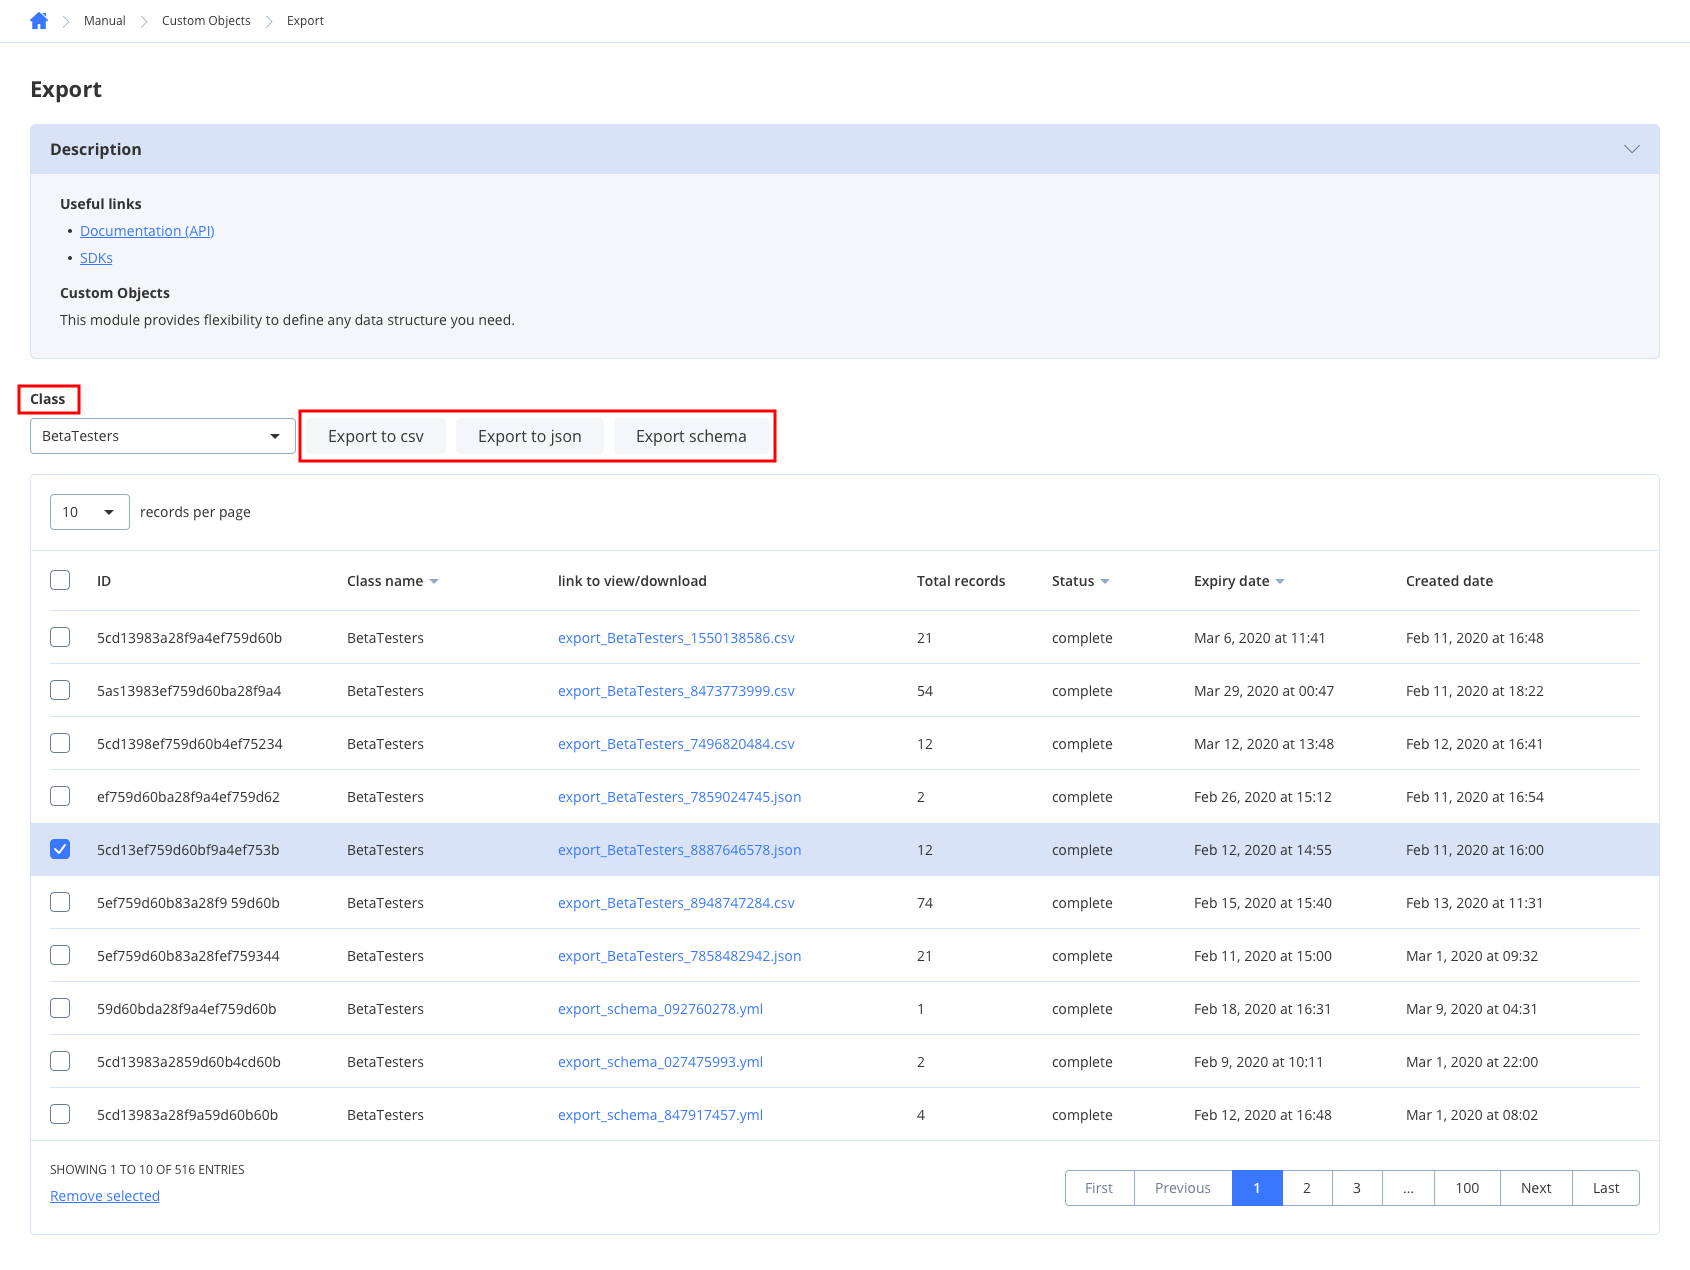This screenshot has width=1690, height=1270.
Task: Download export_BetaTesters_7858482942.json
Action: click(679, 956)
